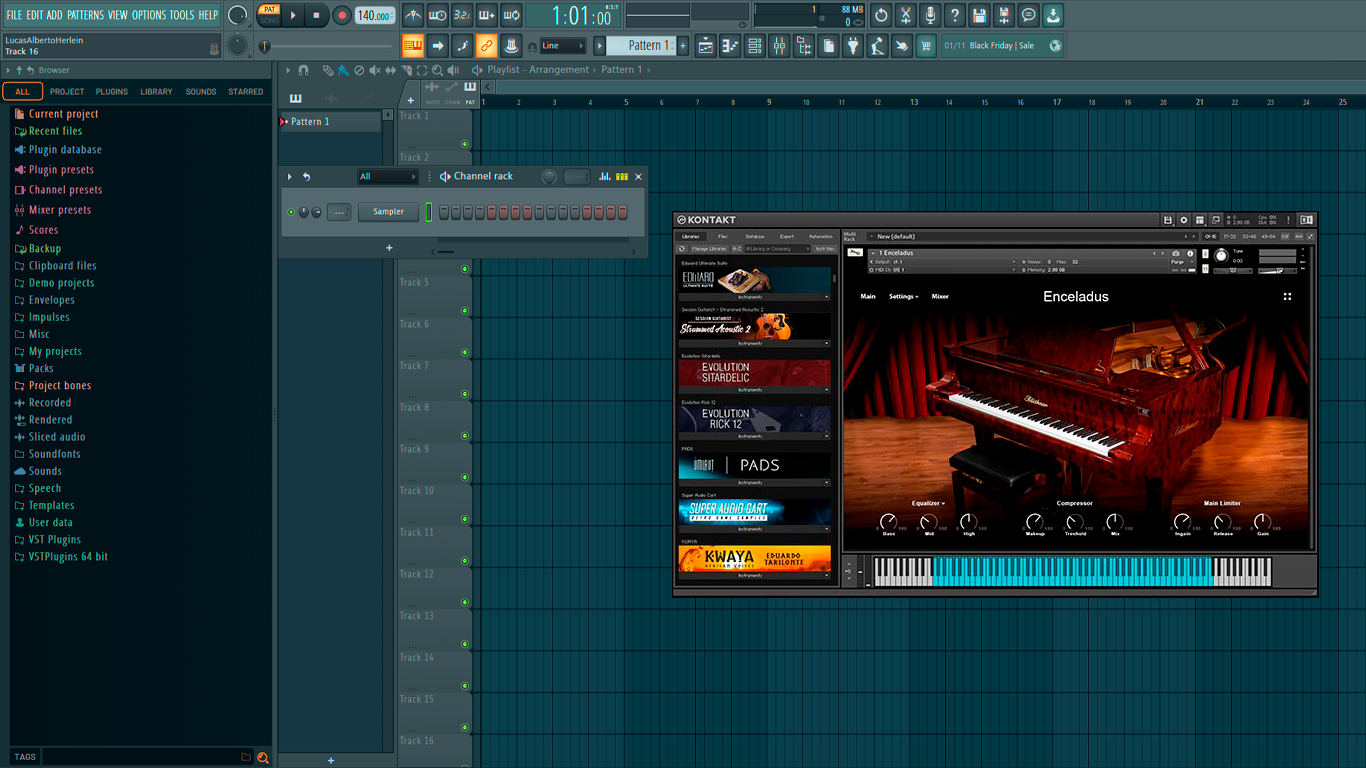
Task: Select the pencil draw tool in playlist
Action: pos(327,70)
